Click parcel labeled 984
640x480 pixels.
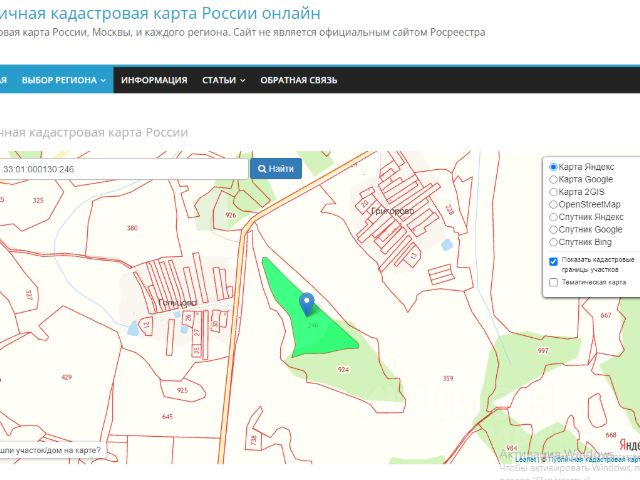pyautogui.click(x=511, y=448)
